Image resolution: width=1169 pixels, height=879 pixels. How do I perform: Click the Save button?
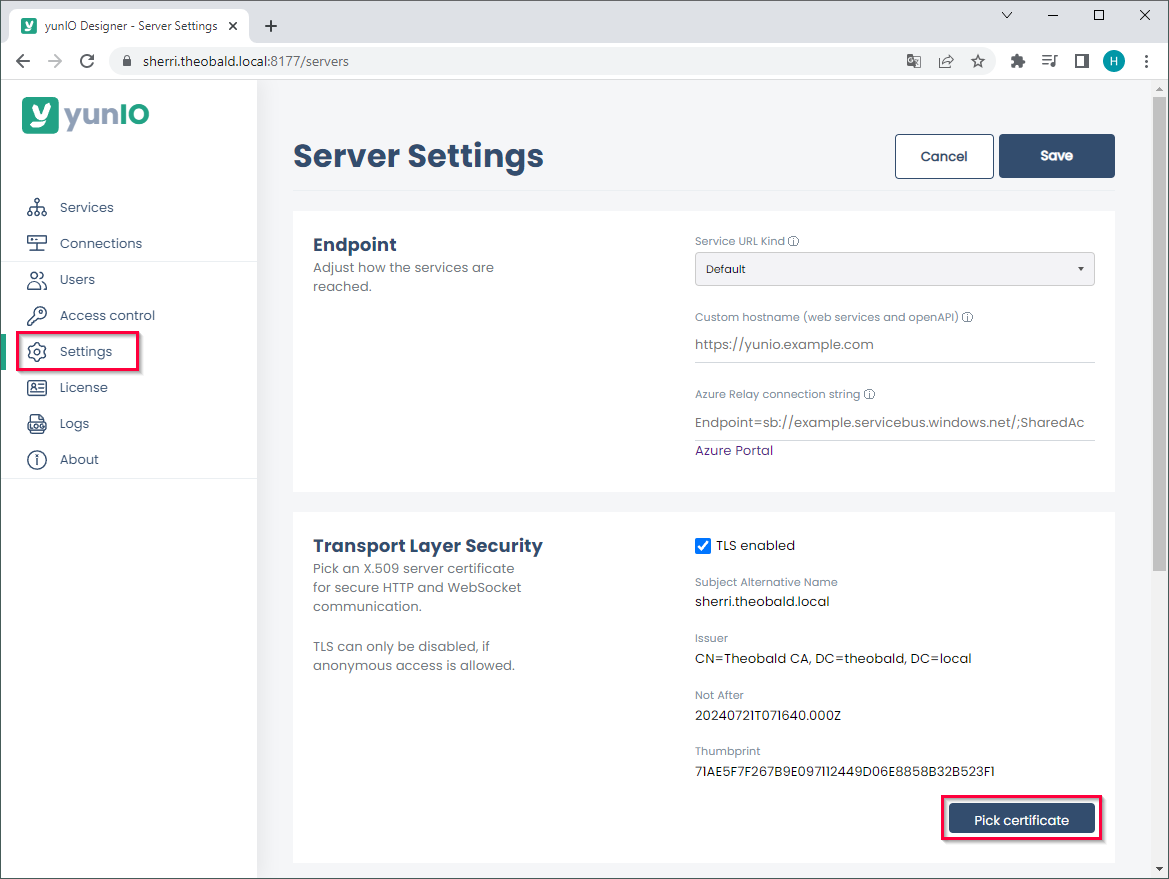(1056, 156)
